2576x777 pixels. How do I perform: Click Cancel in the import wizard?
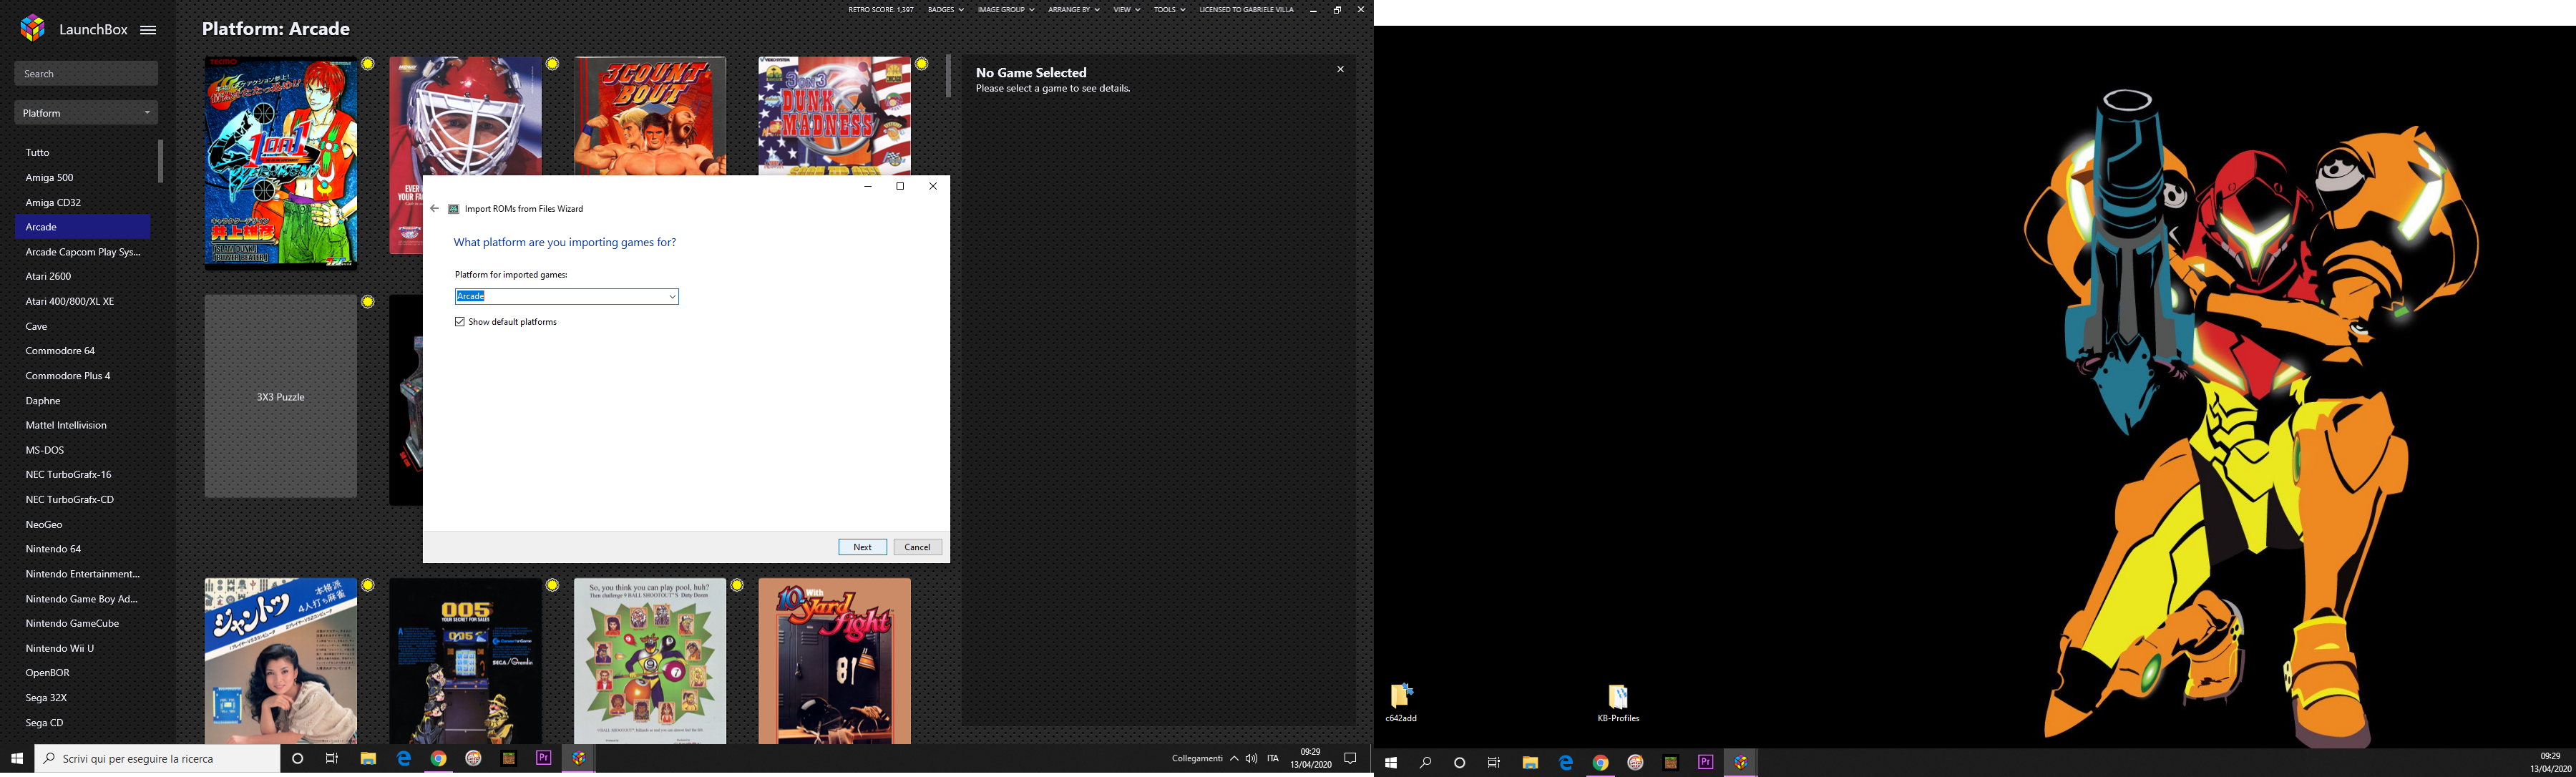[x=917, y=547]
